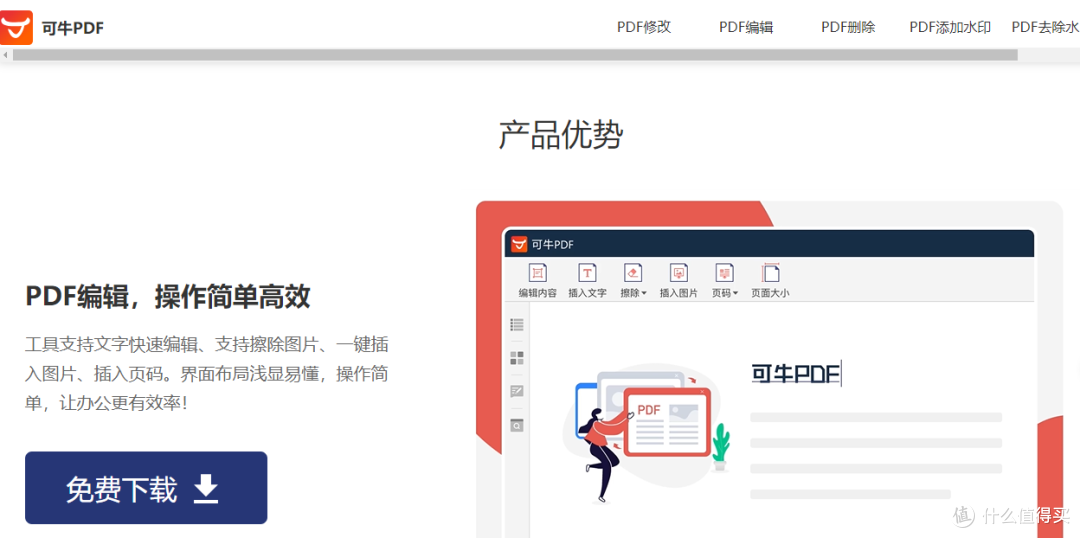Click the editable 可牛PDF text in document

[796, 374]
